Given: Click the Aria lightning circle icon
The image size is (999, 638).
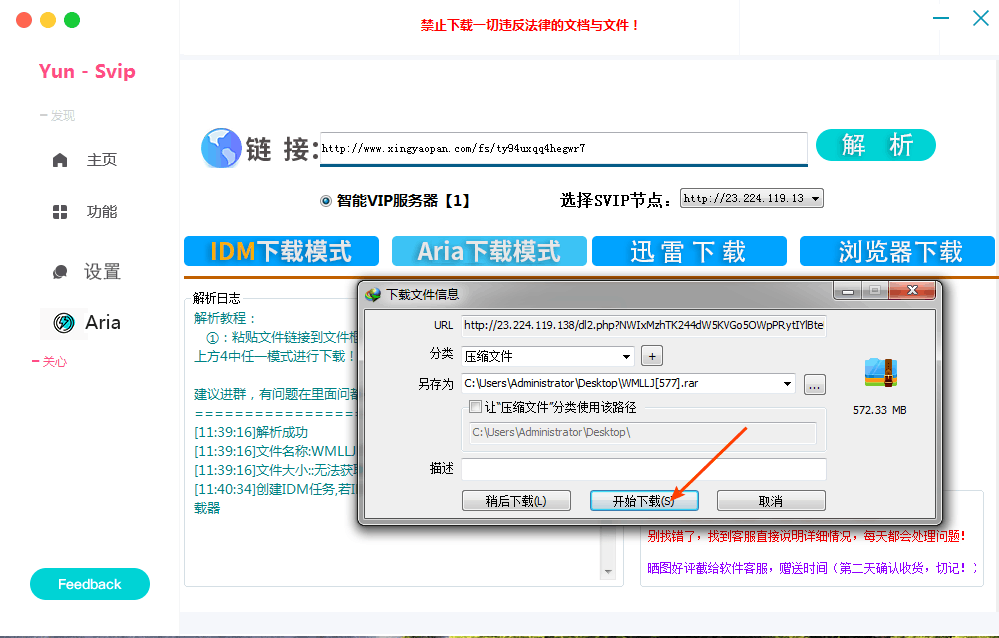Looking at the screenshot, I should pyautogui.click(x=64, y=323).
